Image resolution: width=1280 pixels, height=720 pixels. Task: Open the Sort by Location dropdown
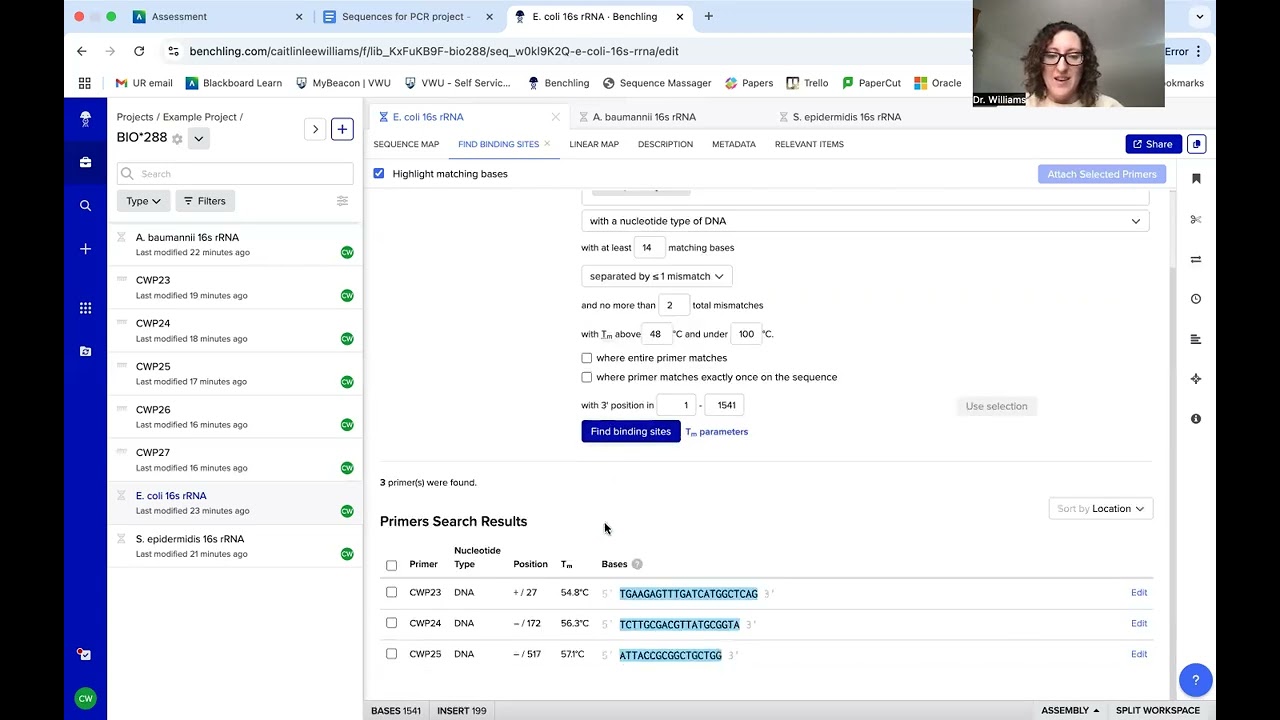coord(1100,509)
